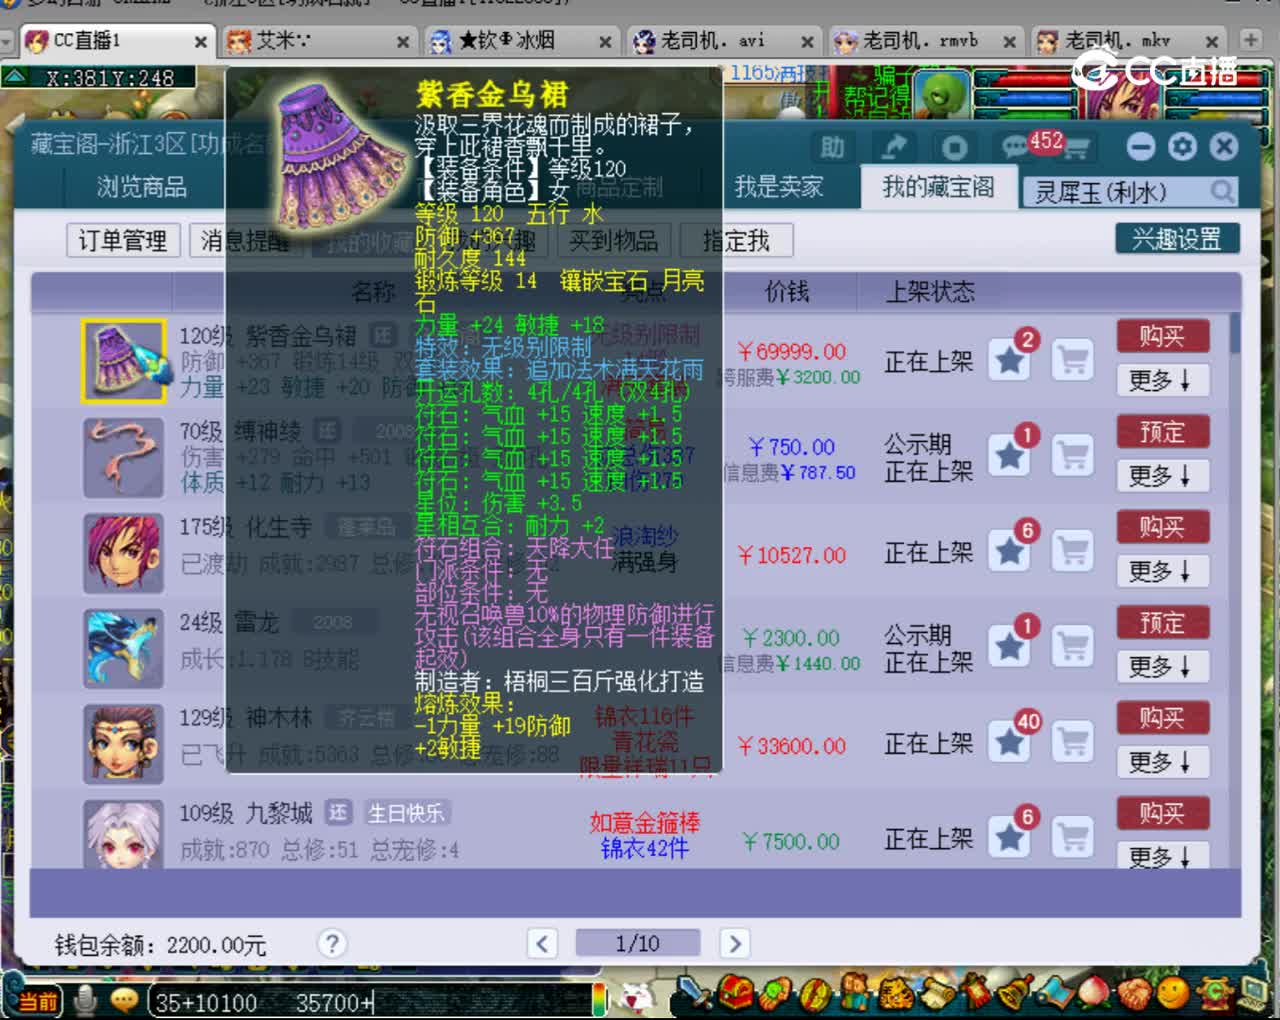This screenshot has width=1280, height=1020.
Task: Buy the ¥10527 化生寺 character
Action: pyautogui.click(x=1162, y=527)
